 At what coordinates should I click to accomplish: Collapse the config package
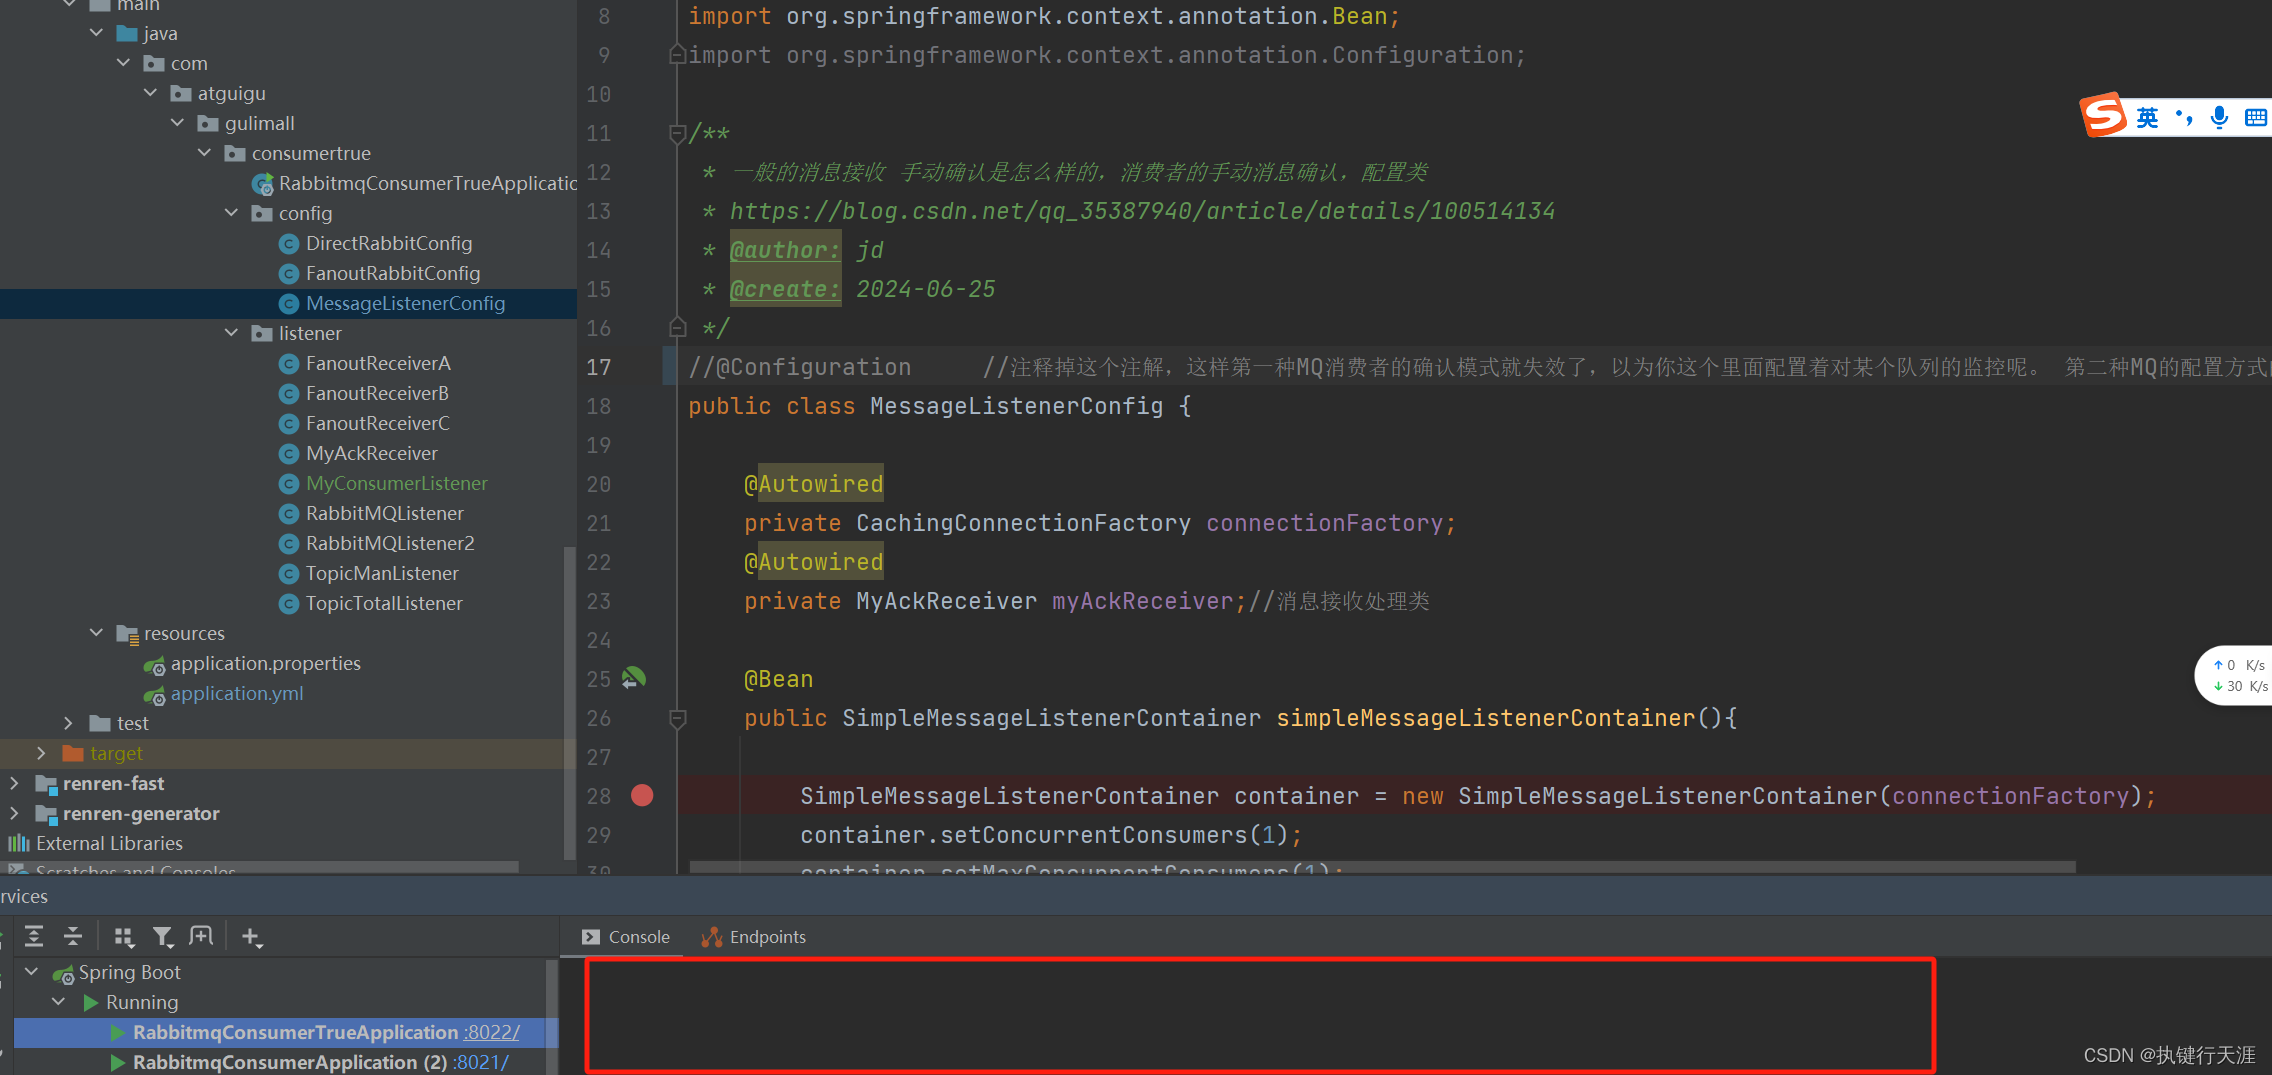(231, 213)
